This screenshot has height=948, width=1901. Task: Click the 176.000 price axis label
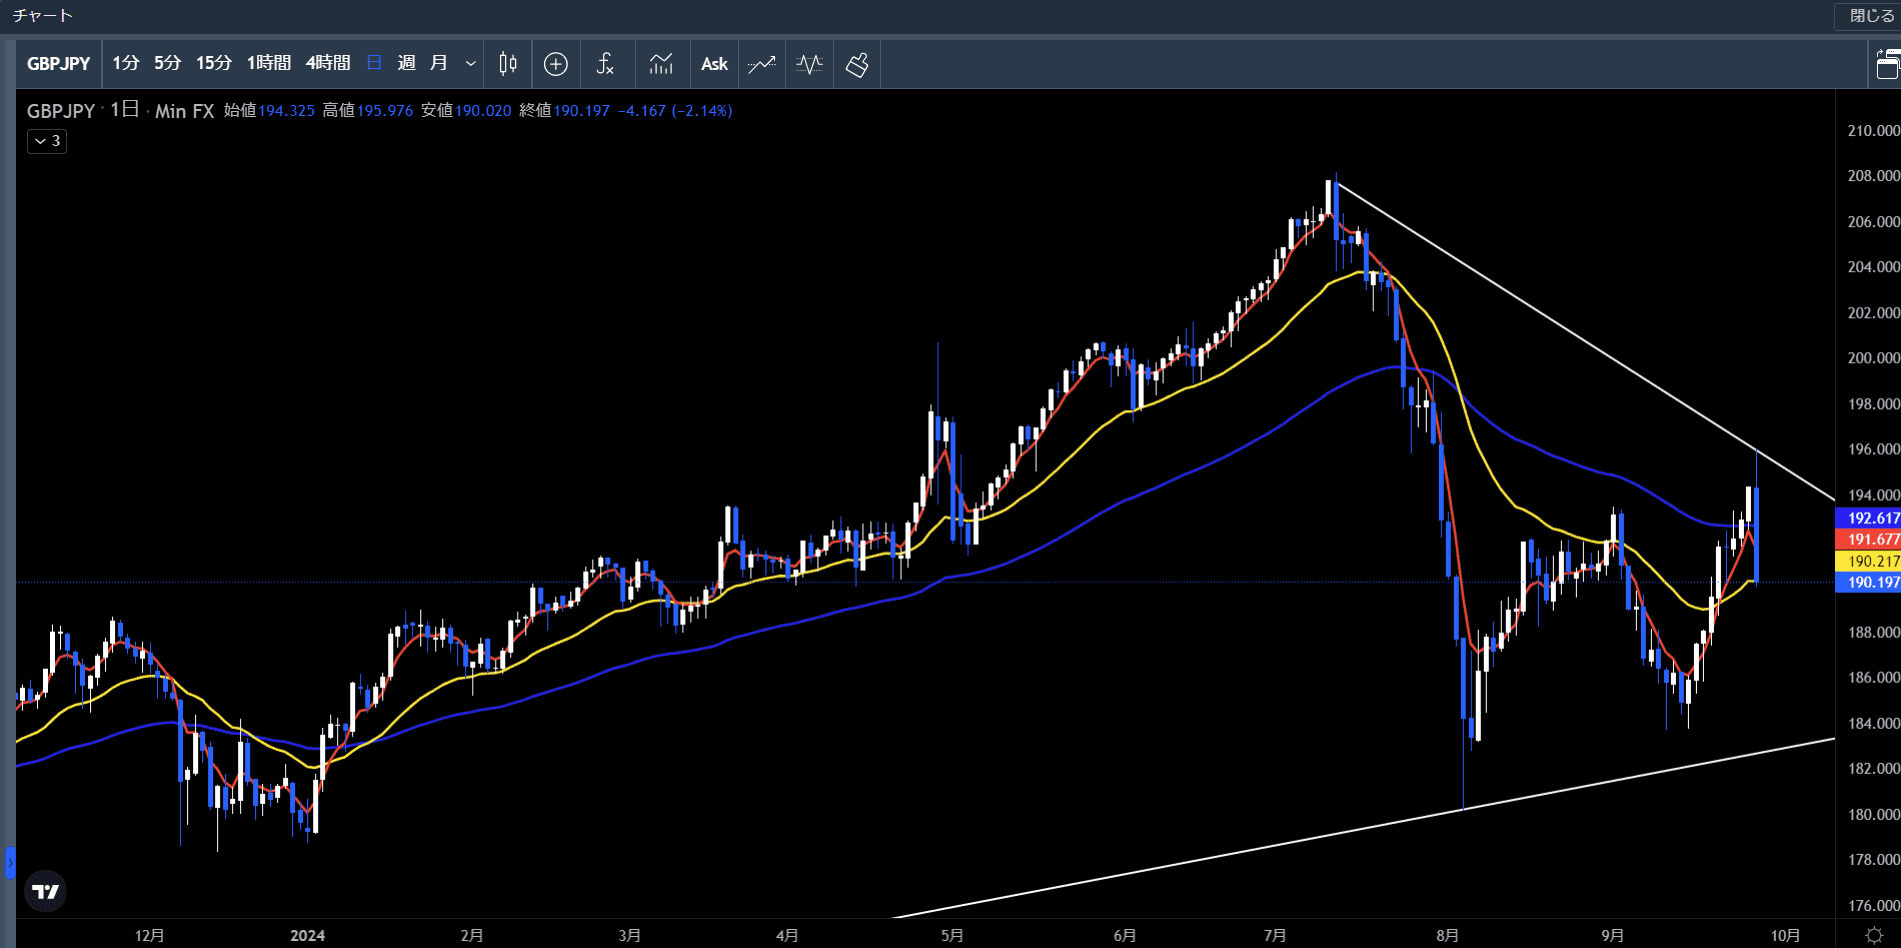point(1873,906)
